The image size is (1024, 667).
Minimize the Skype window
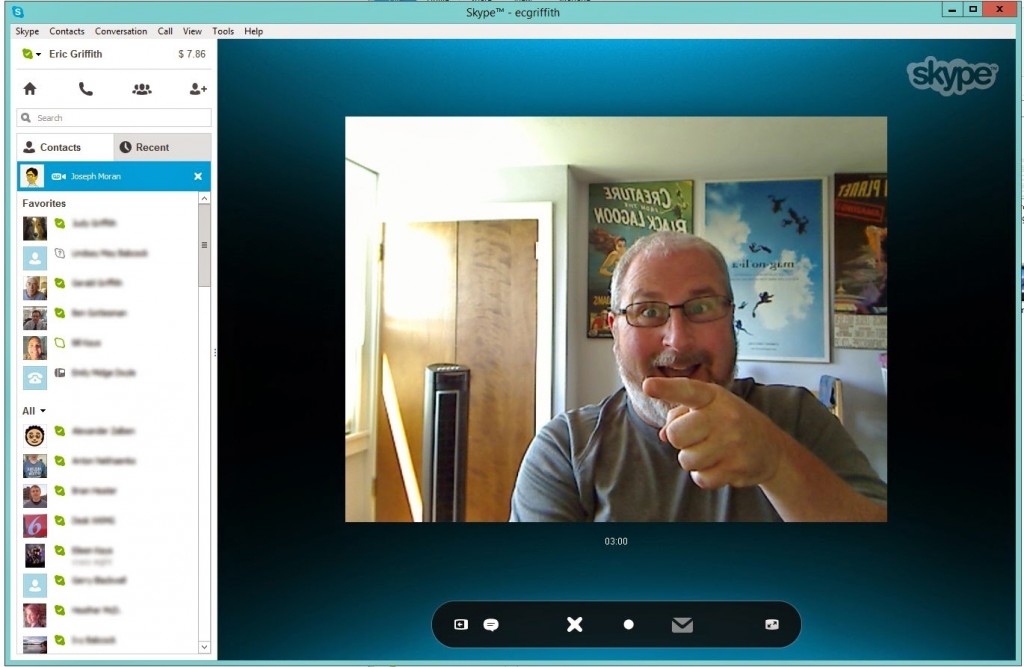952,9
